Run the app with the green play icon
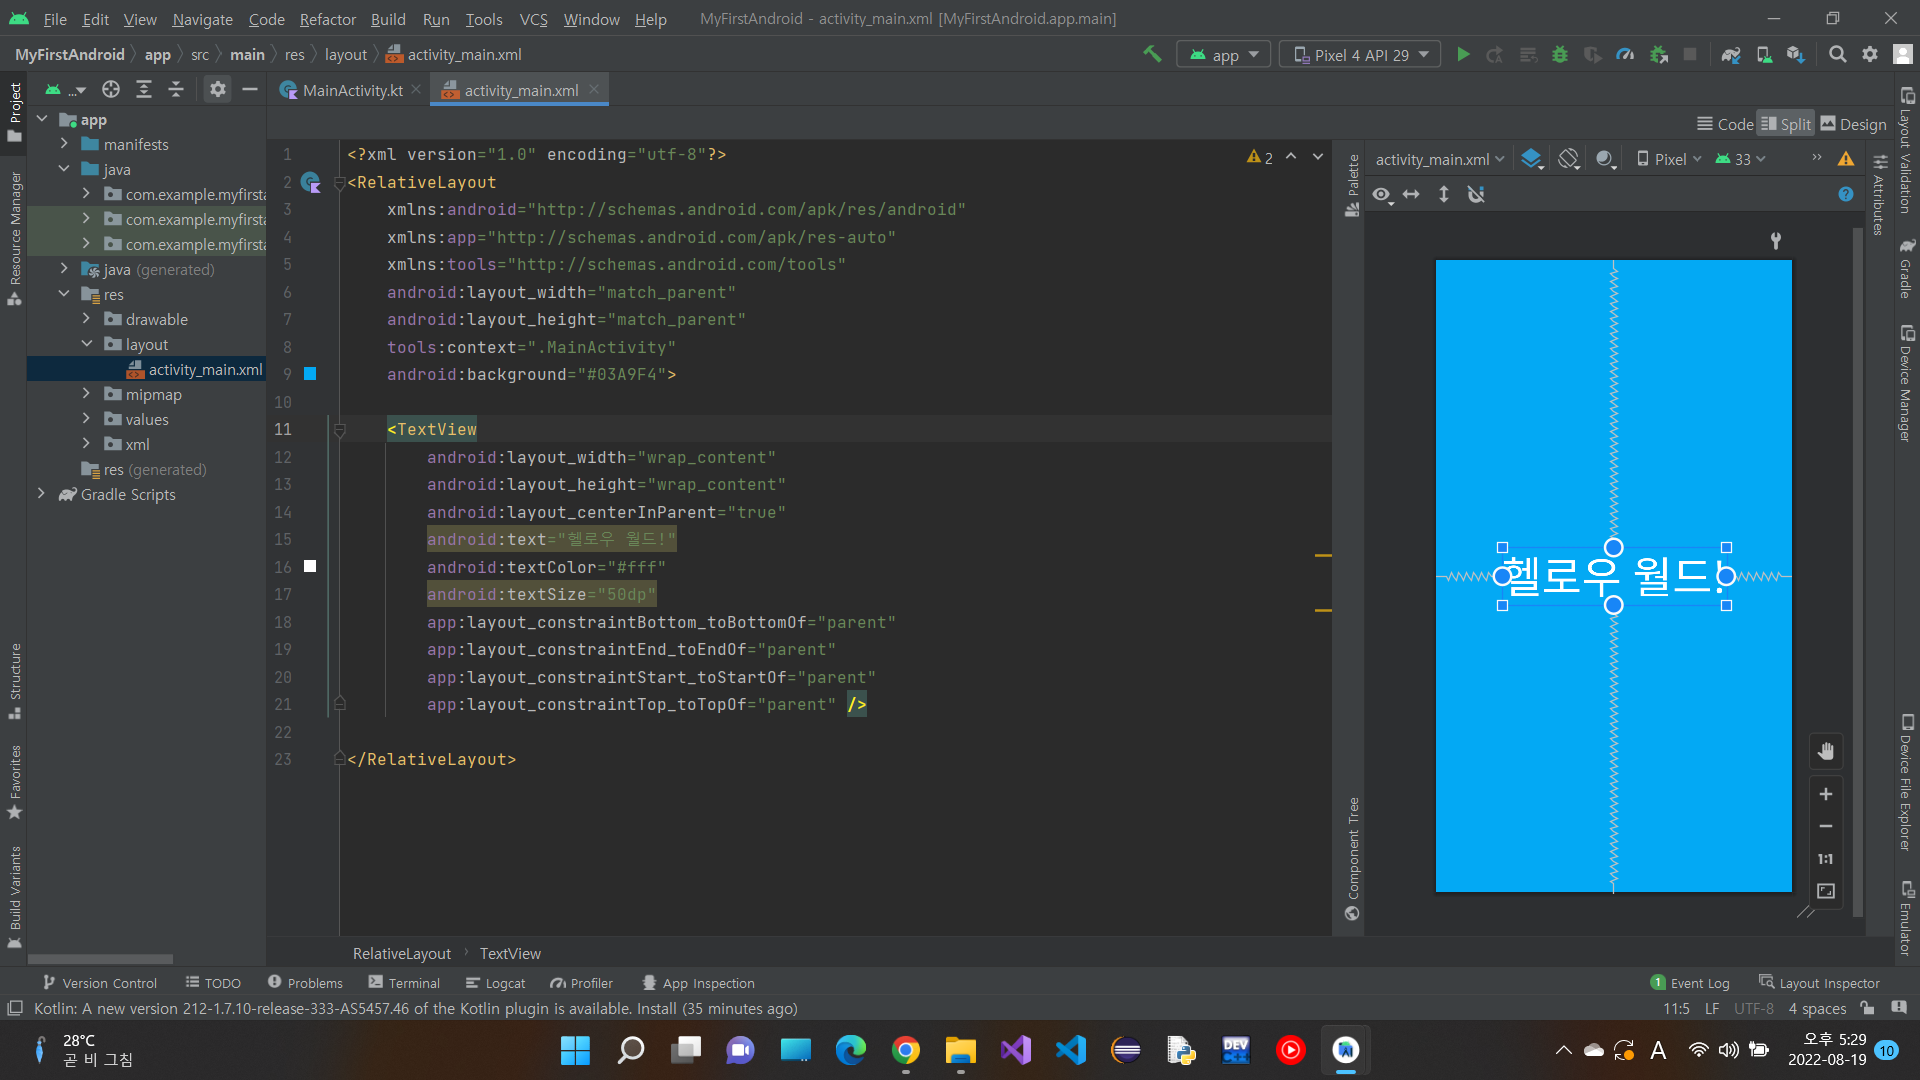This screenshot has height=1080, width=1920. pos(1463,55)
